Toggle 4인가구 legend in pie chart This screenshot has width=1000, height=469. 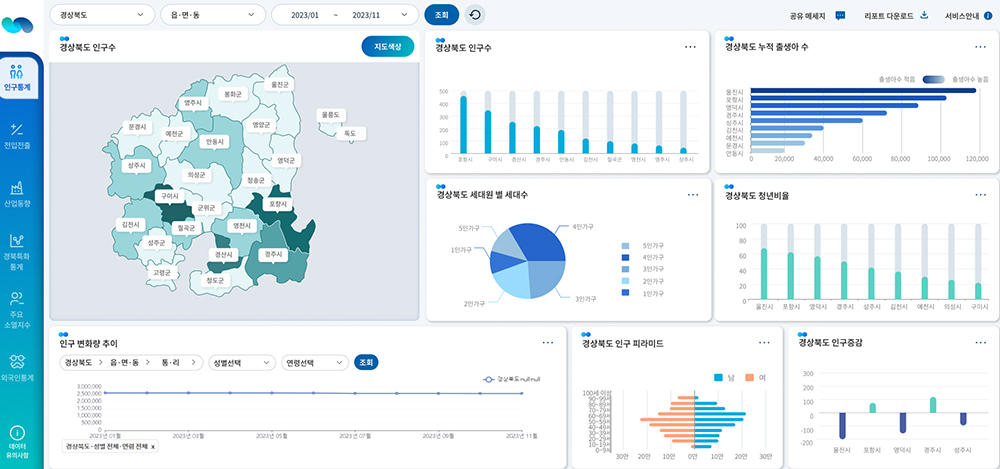625,257
